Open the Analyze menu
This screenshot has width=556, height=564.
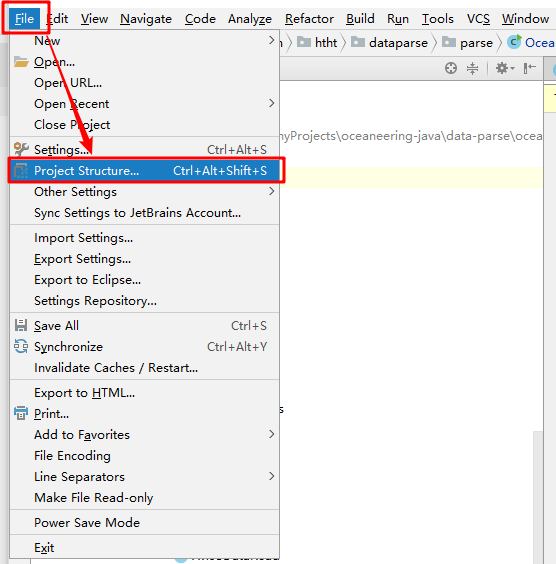coord(250,19)
